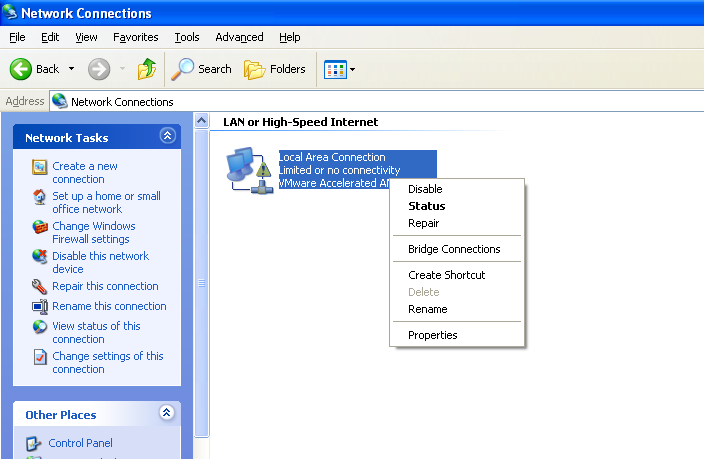The width and height of the screenshot is (704, 459).
Task: Click the Control Panel icon in Other Places
Action: (x=34, y=444)
